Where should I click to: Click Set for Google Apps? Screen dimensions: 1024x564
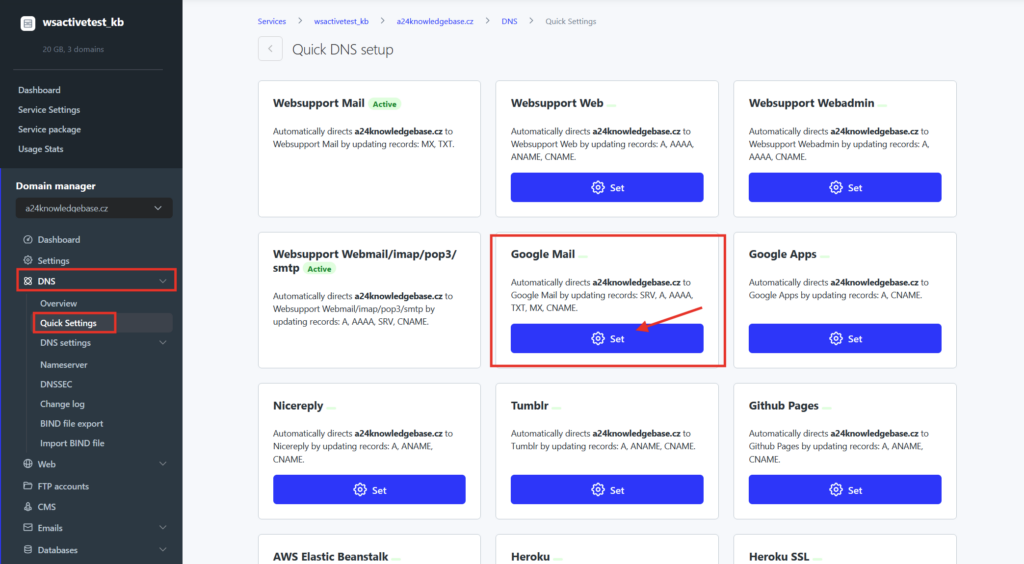click(x=844, y=338)
